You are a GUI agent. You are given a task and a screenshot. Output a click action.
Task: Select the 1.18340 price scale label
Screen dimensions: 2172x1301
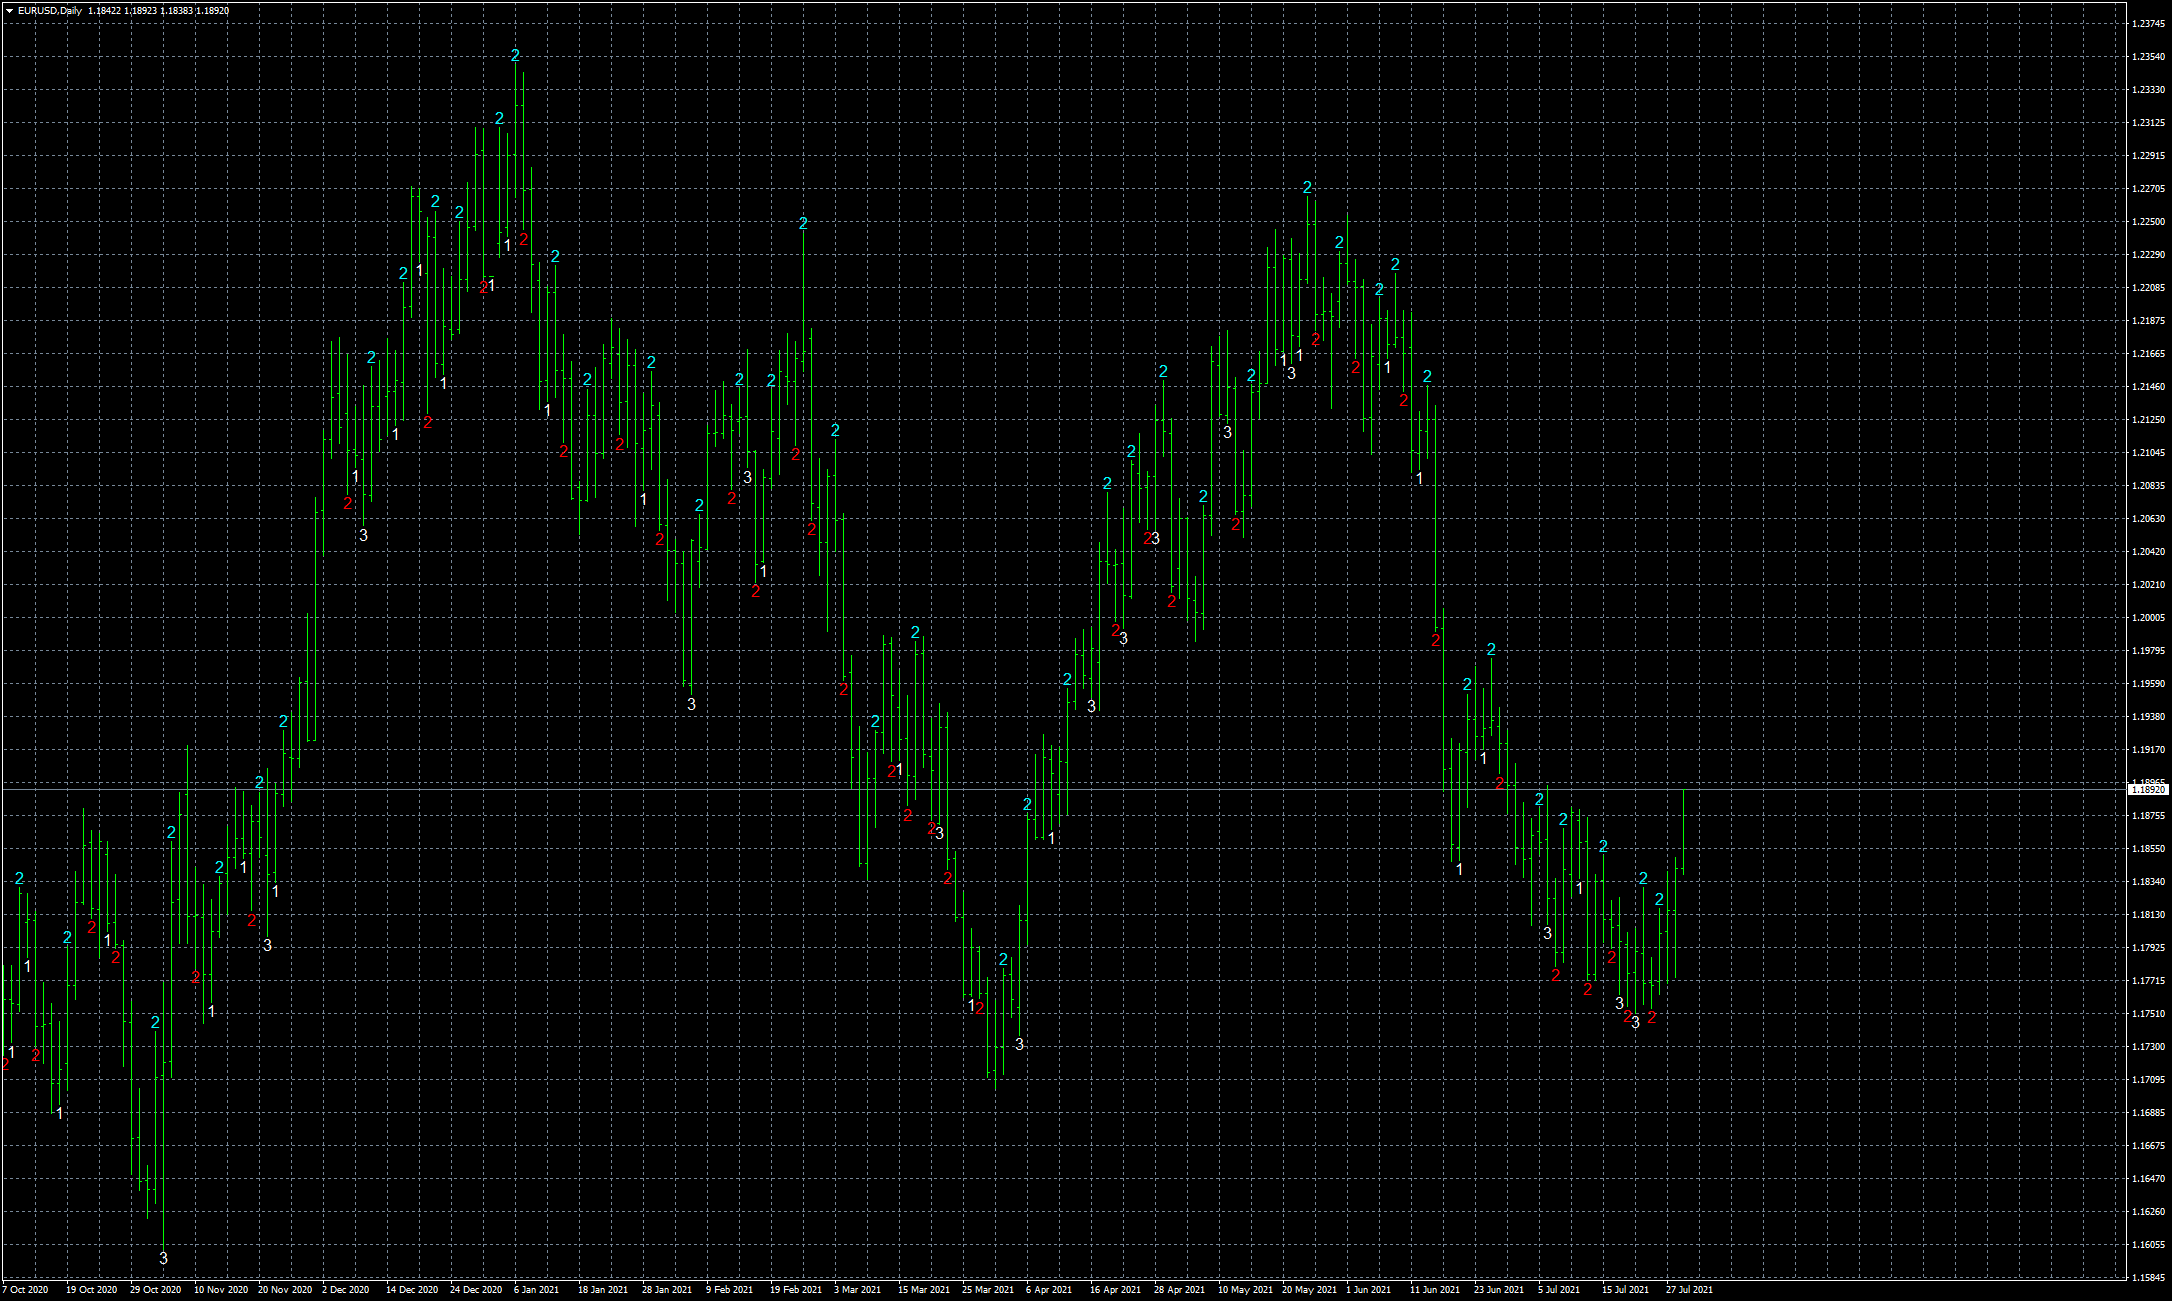point(2148,882)
